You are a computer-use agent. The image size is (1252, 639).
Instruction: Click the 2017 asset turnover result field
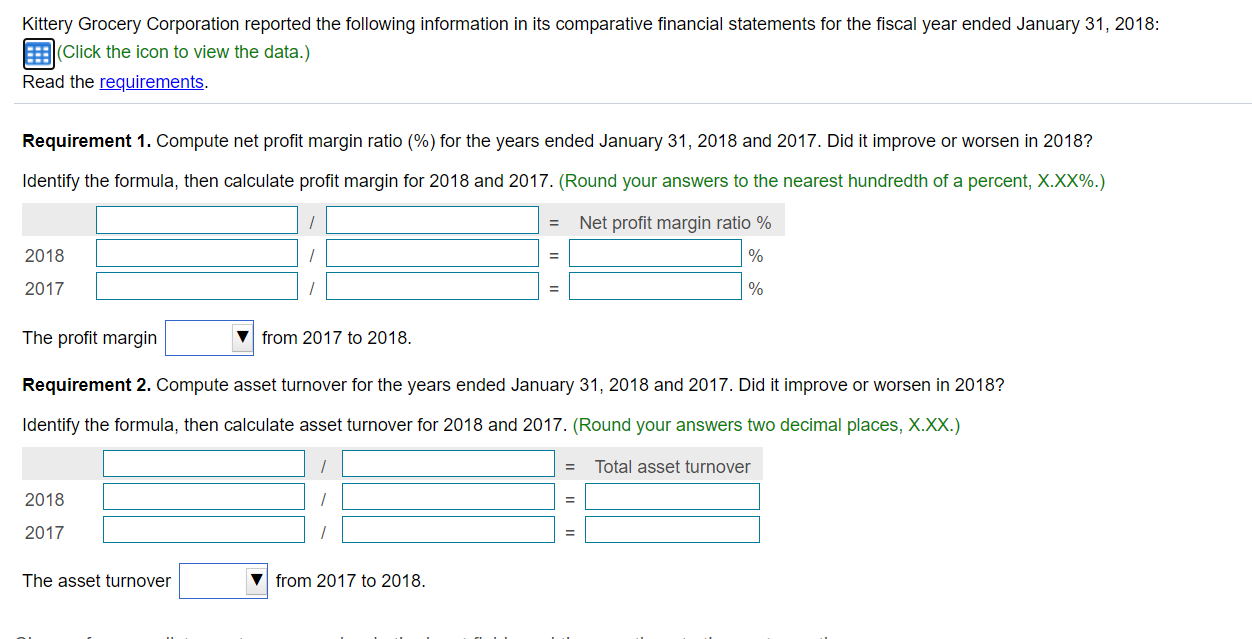pyautogui.click(x=672, y=529)
